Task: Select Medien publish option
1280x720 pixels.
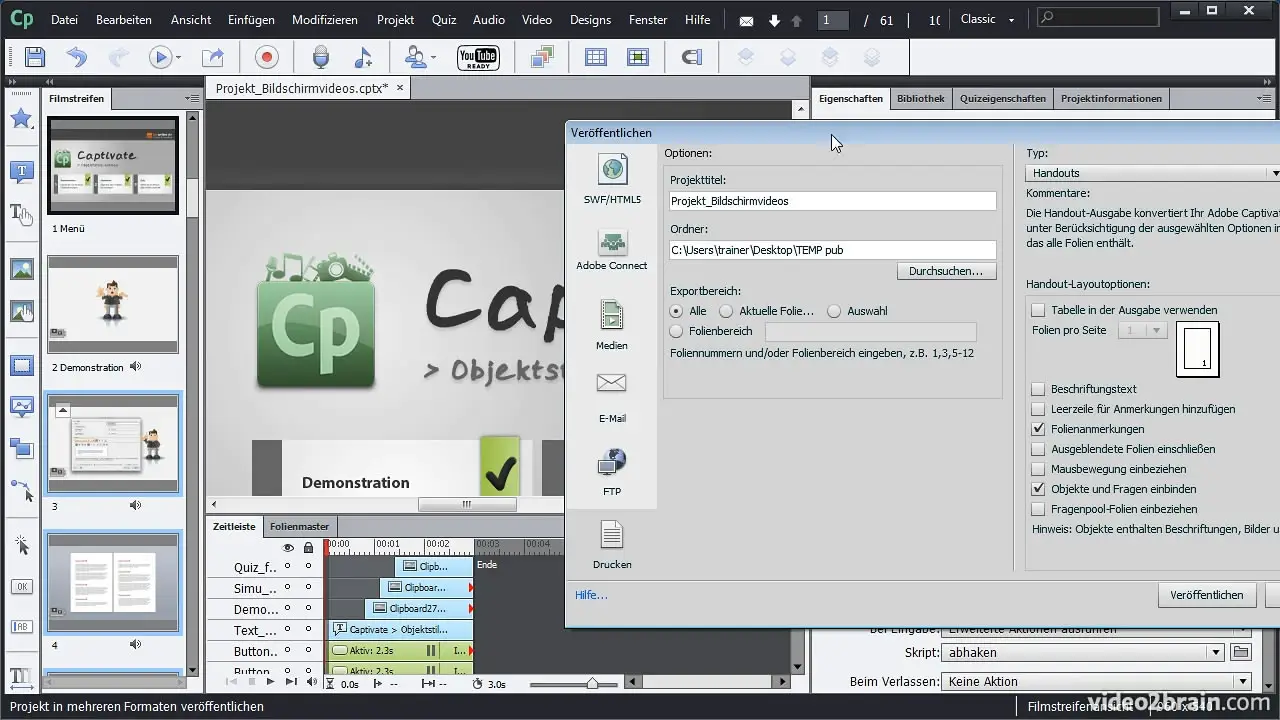Action: coord(612,324)
